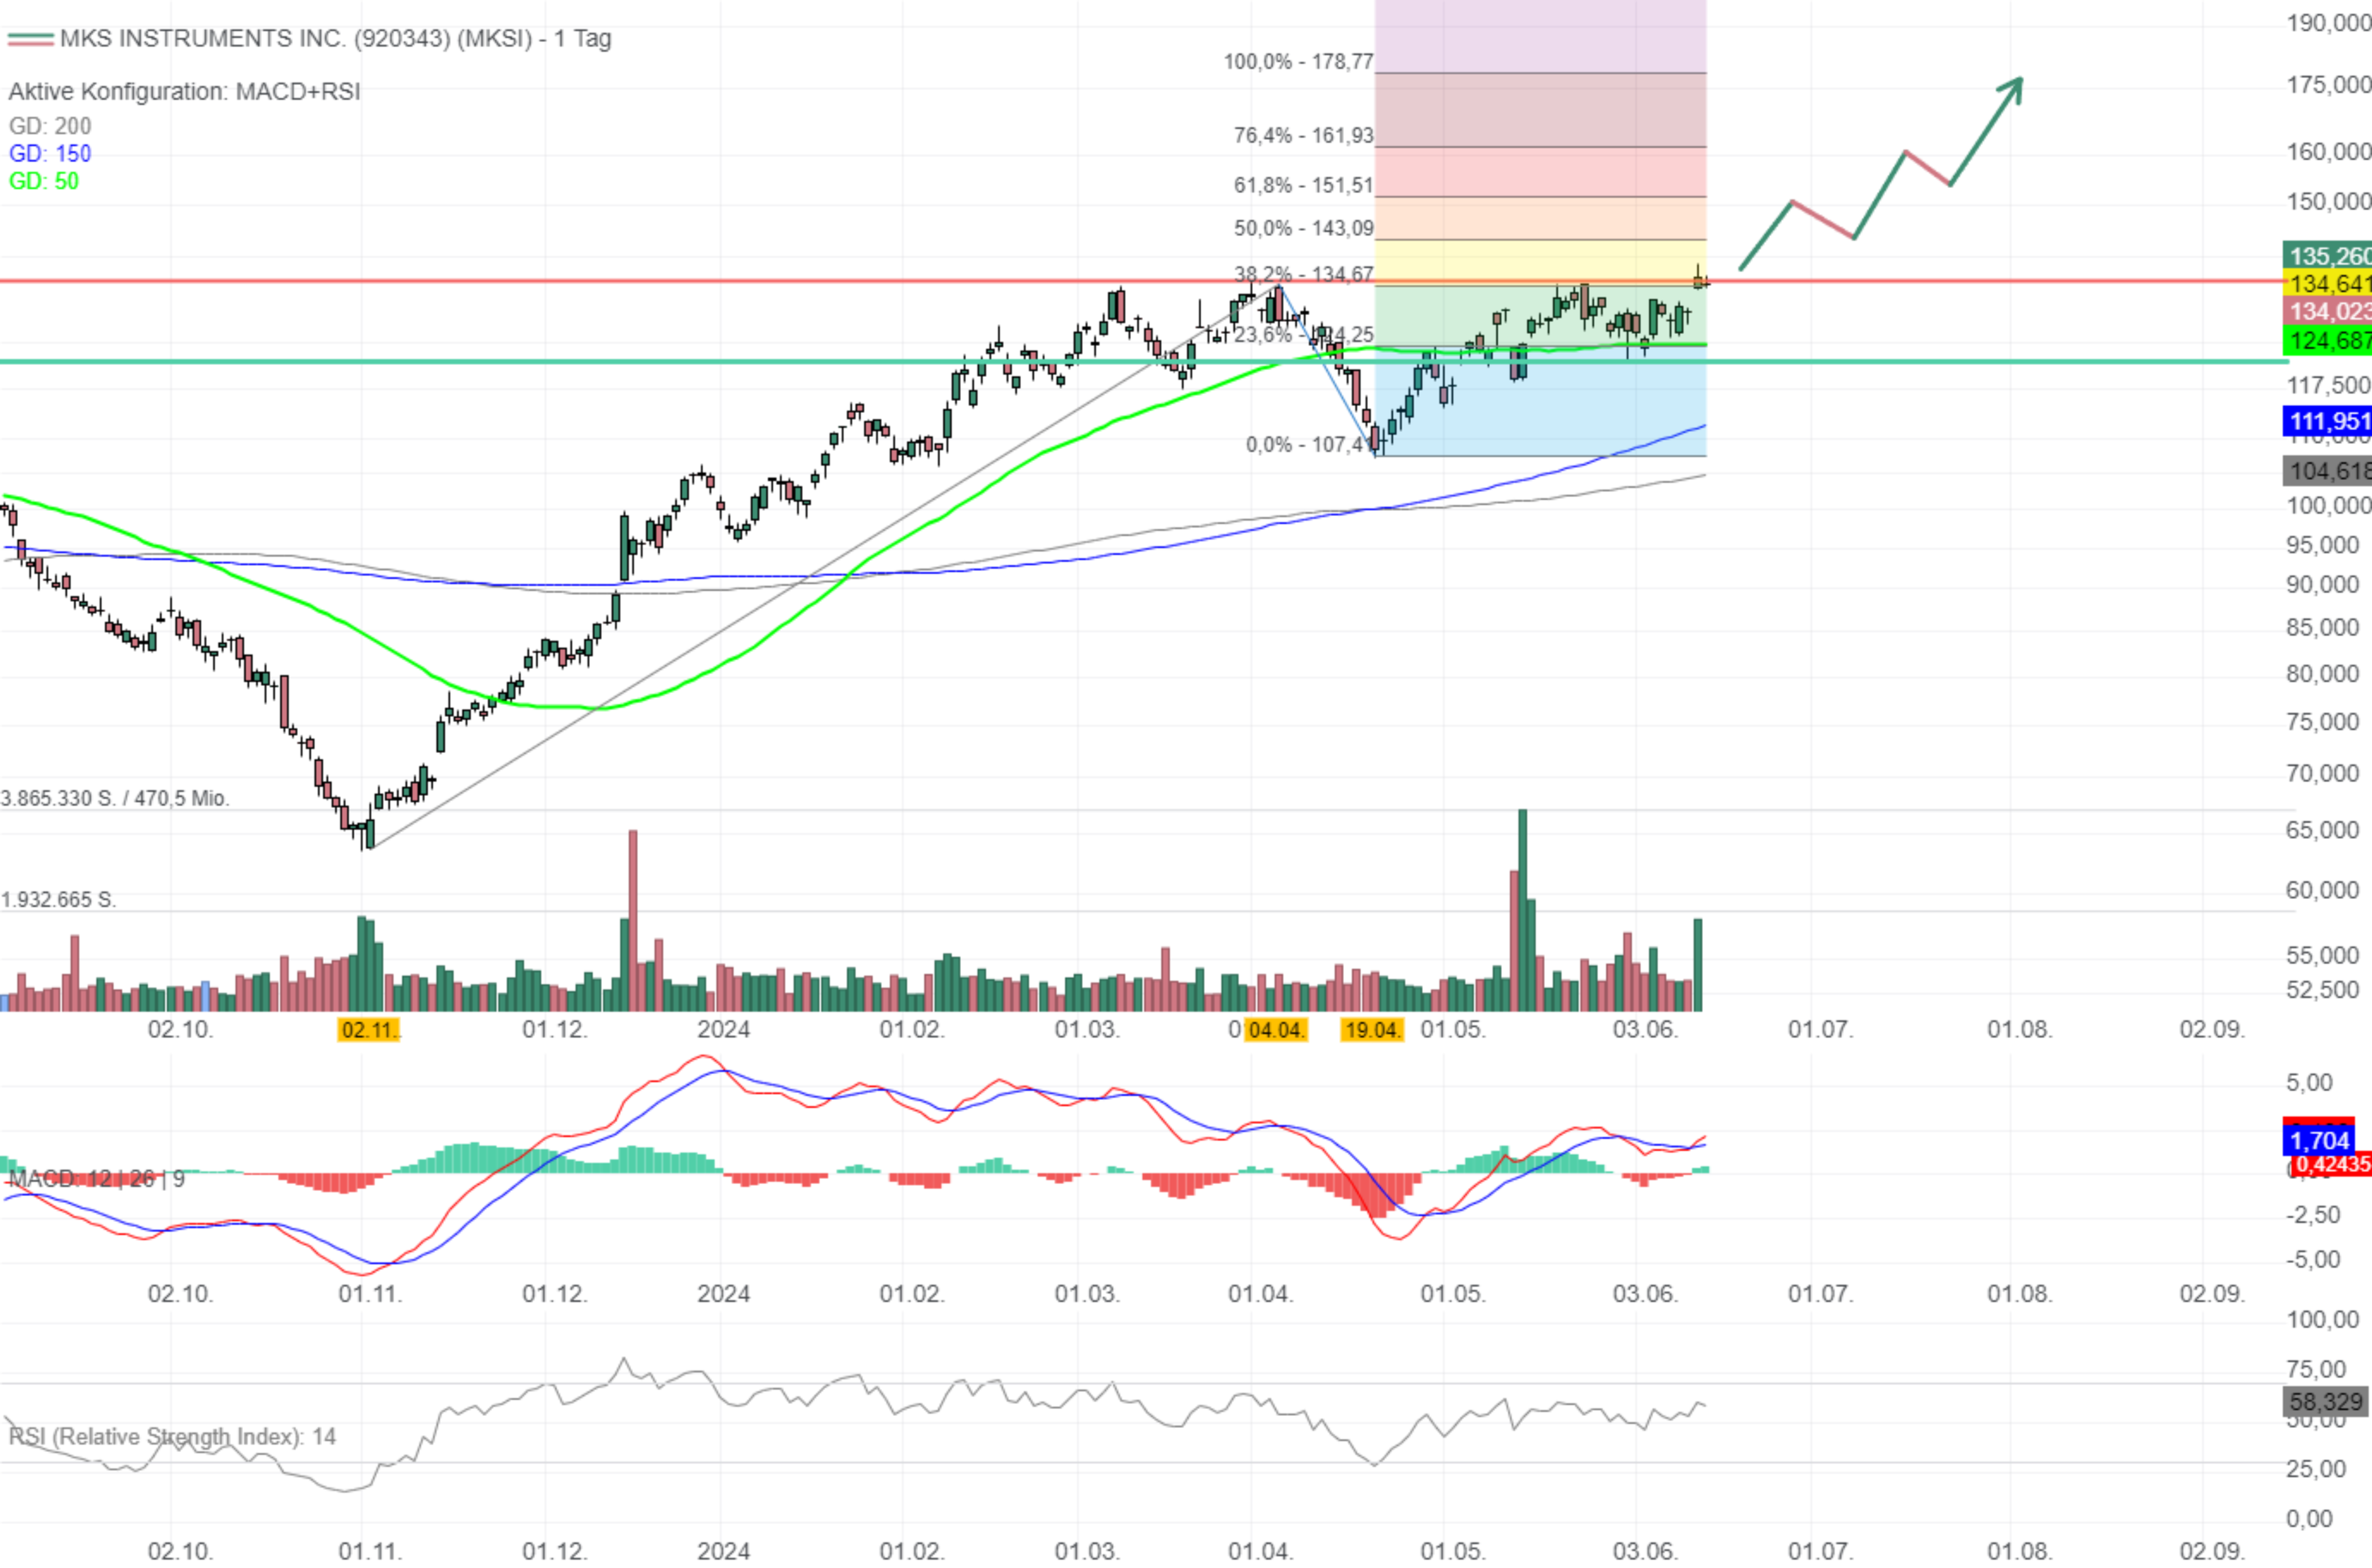Click the 65,000 price axis label
2372x1568 pixels.
pyautogui.click(x=2322, y=831)
